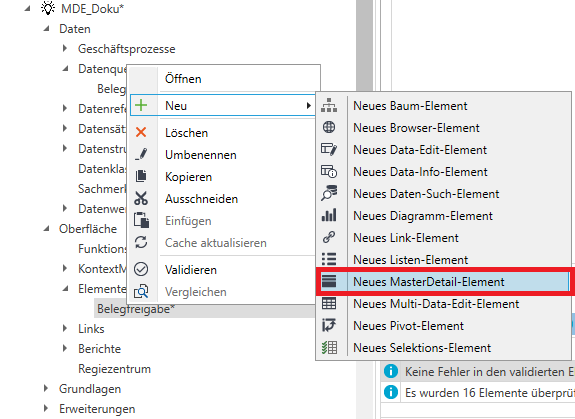Click the red X Löschen icon
575x419 pixels.
click(x=141, y=132)
